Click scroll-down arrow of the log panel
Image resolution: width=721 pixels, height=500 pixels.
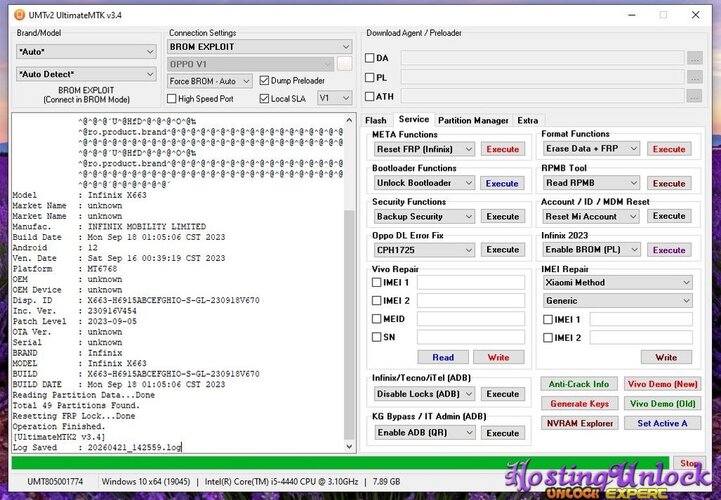pos(349,446)
